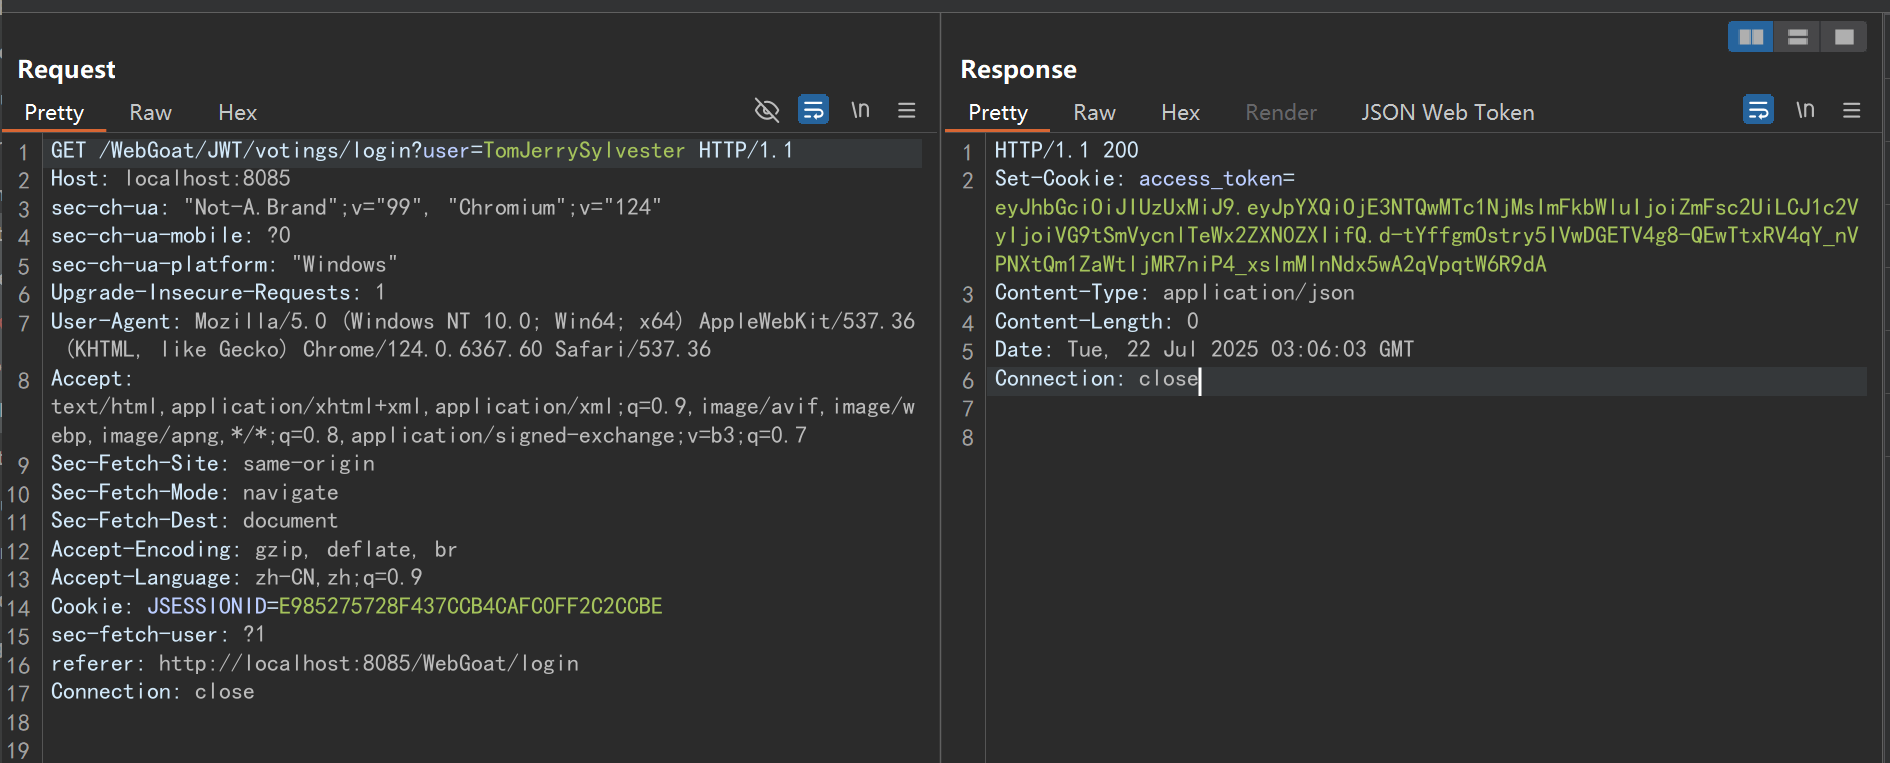Click the Upgrade-Insecure-Requests: 1 header
The height and width of the screenshot is (763, 1890).
pos(218,292)
